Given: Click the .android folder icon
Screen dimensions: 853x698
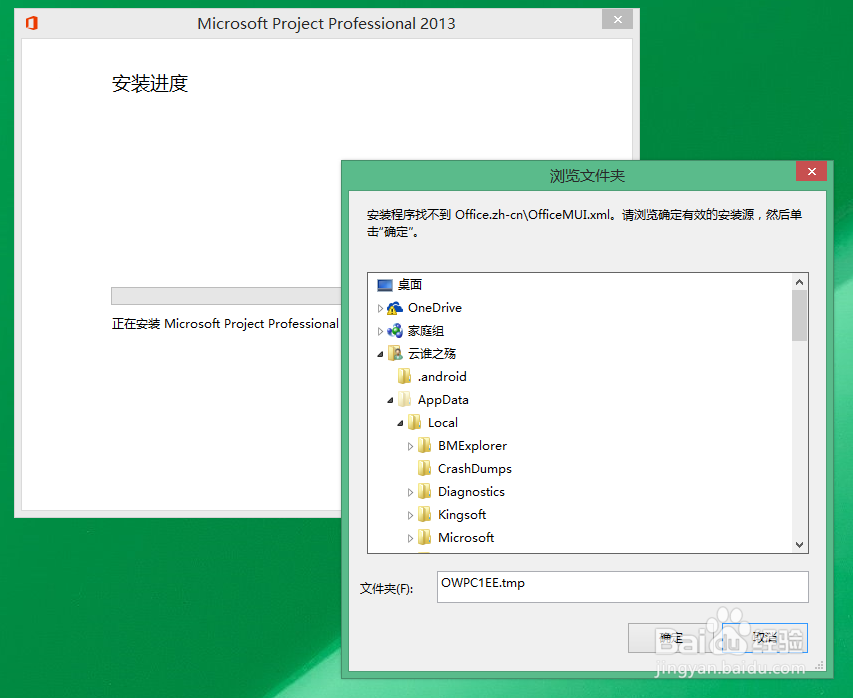Looking at the screenshot, I should click(405, 376).
